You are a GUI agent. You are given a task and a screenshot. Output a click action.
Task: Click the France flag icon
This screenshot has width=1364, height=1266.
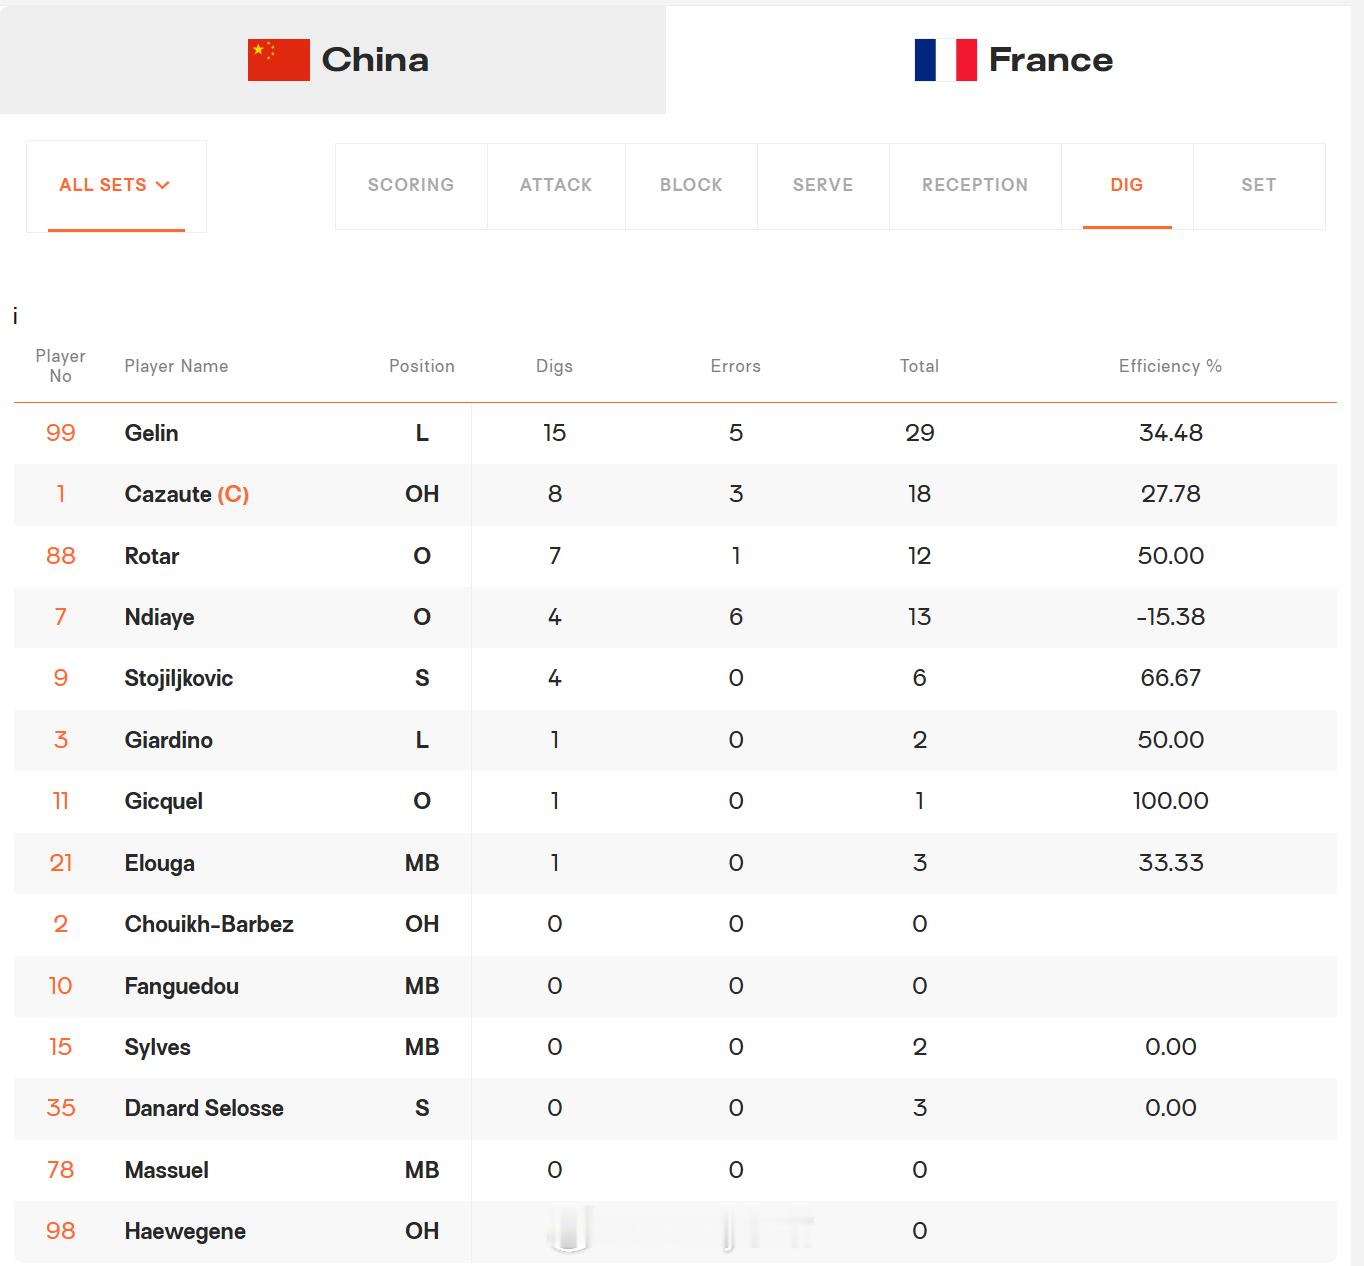point(946,60)
